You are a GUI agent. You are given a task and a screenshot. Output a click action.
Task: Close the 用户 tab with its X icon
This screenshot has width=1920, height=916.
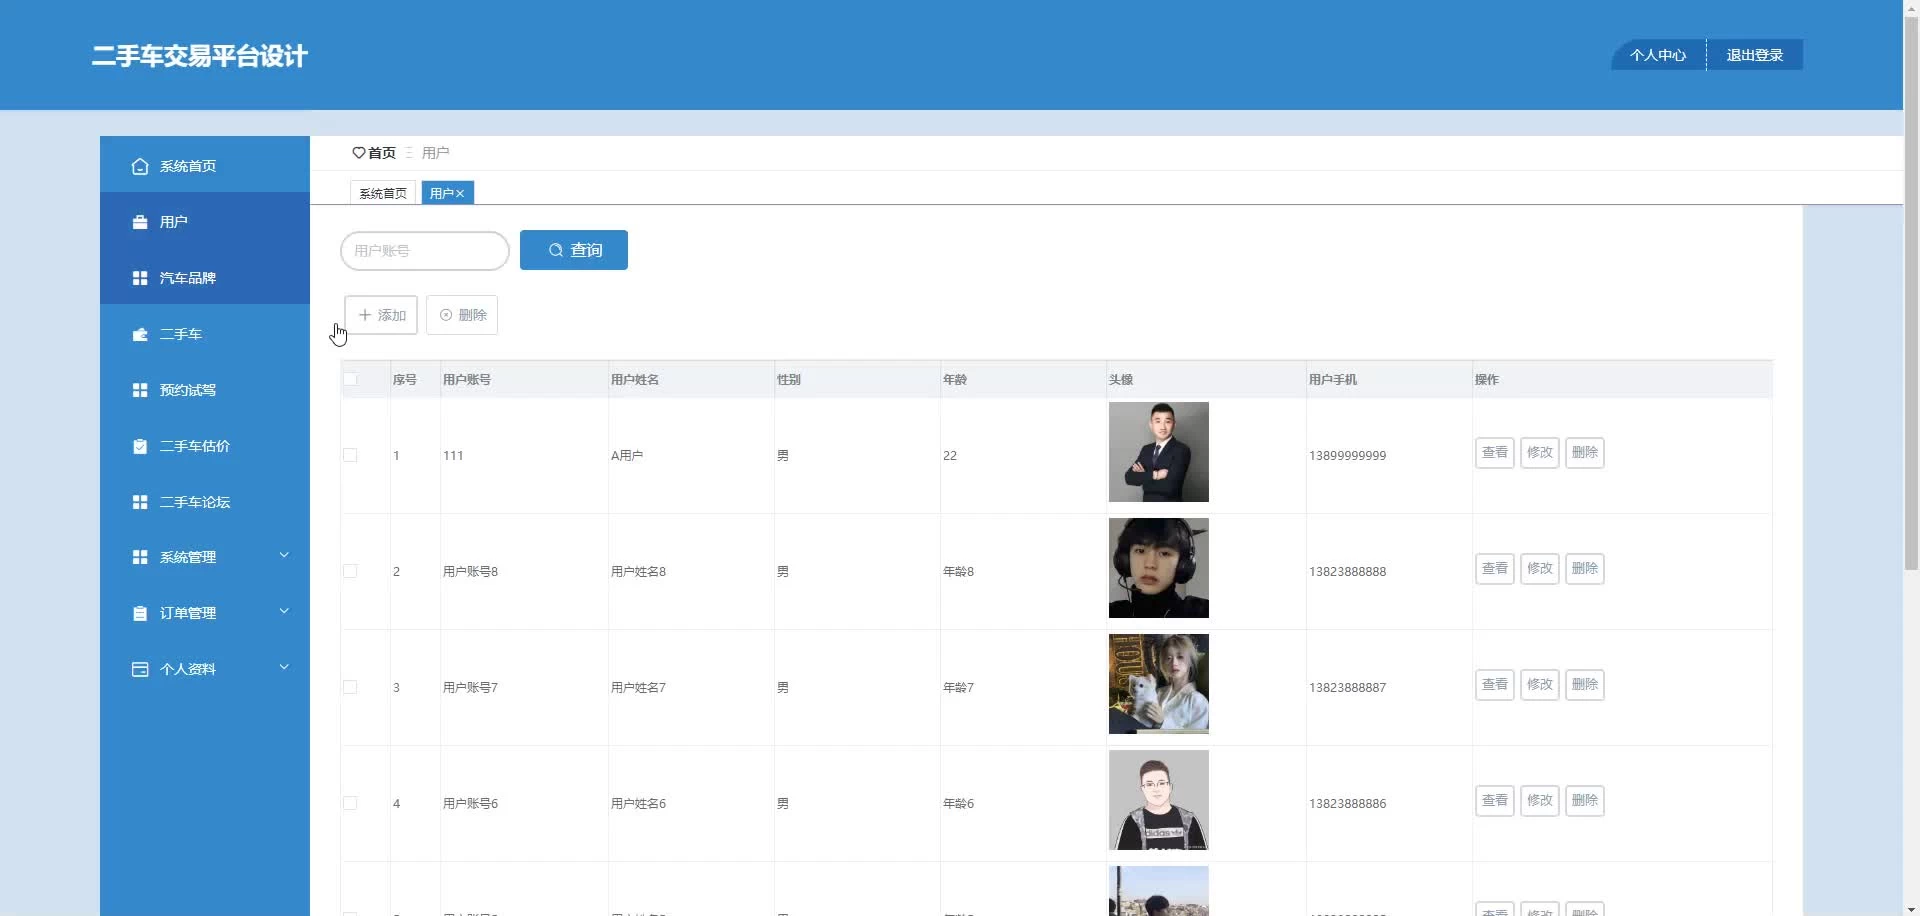click(460, 194)
